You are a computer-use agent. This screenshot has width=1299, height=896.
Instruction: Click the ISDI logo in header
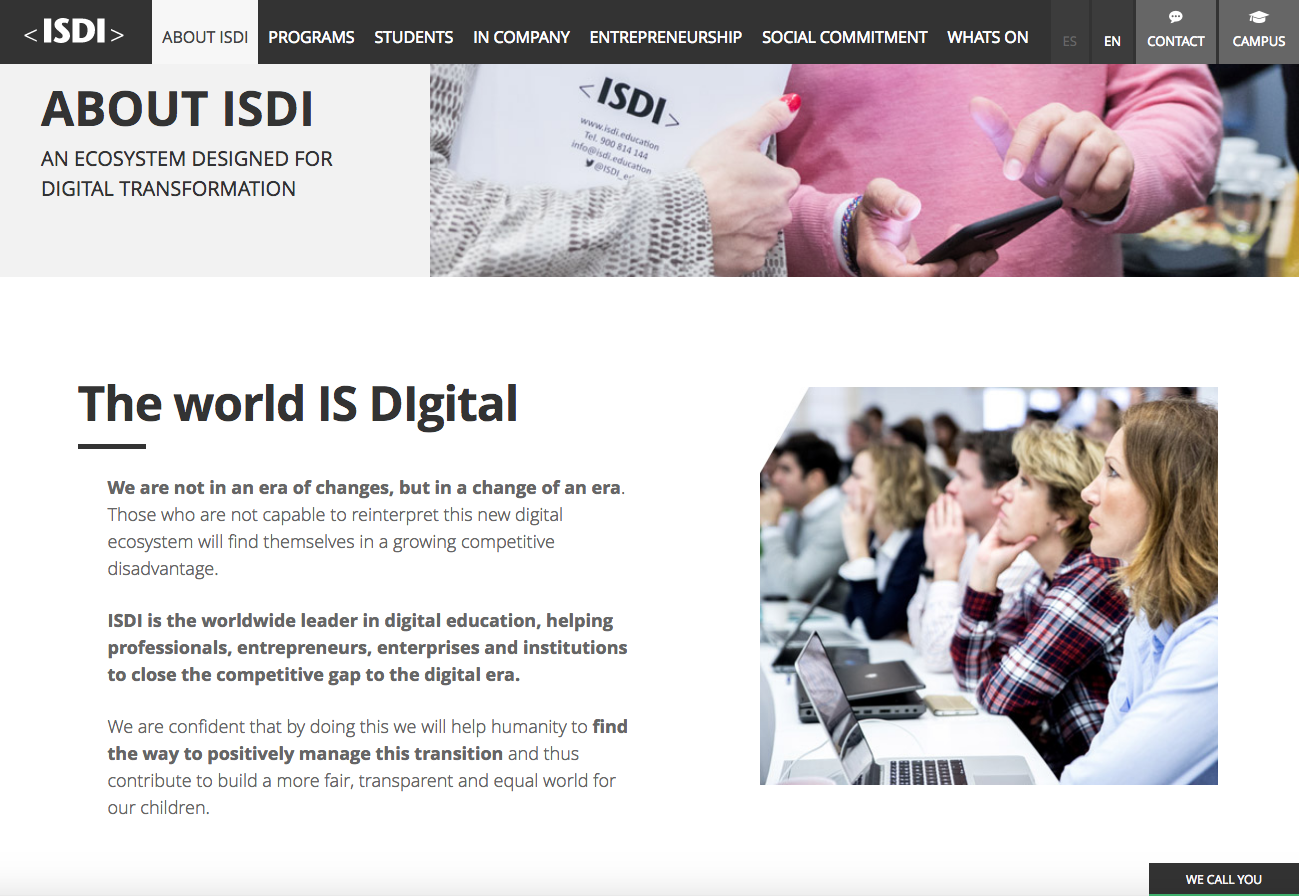[x=75, y=32]
